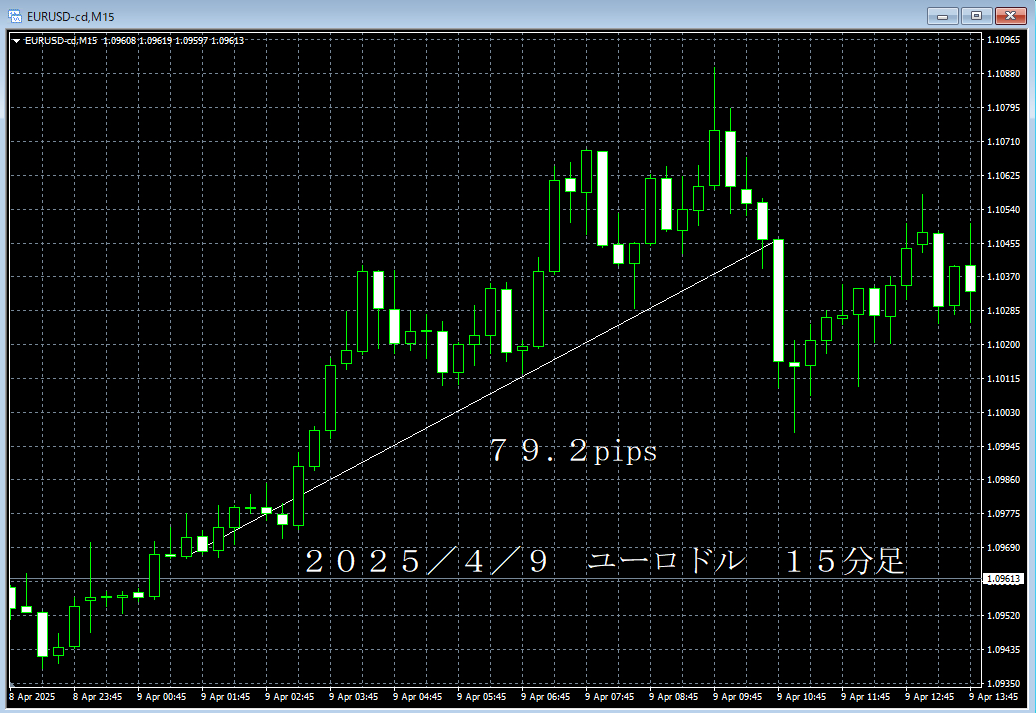The width and height of the screenshot is (1036, 713).
Task: Close the EURUSD-cd,M15 chart window
Action: (x=1010, y=16)
